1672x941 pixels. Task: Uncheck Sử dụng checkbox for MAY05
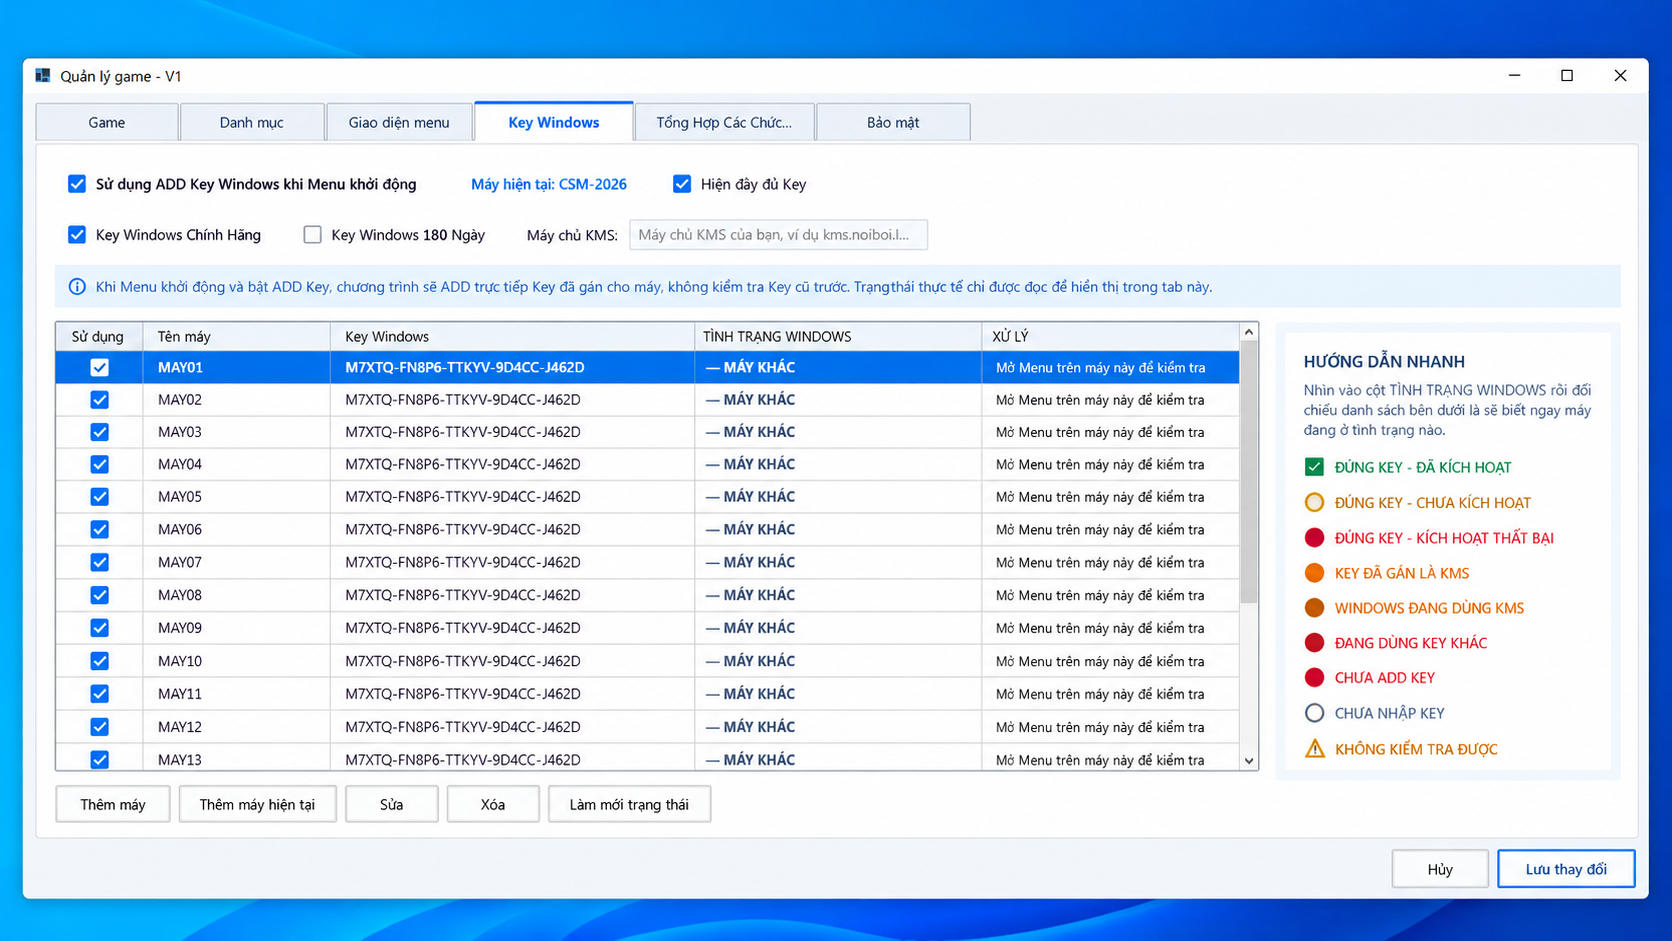99,497
